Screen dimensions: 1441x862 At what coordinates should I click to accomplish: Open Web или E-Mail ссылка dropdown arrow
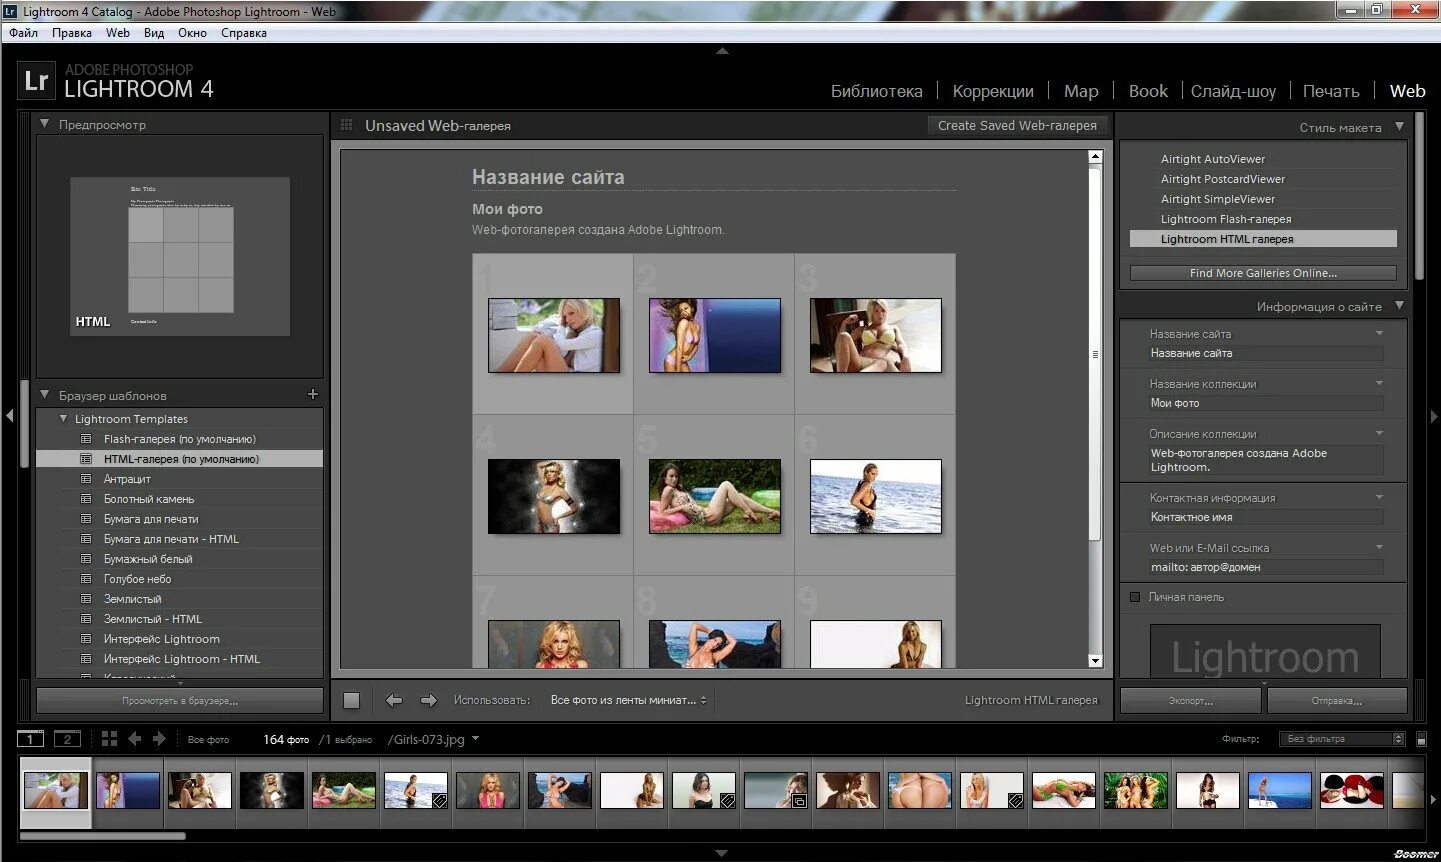point(1379,547)
